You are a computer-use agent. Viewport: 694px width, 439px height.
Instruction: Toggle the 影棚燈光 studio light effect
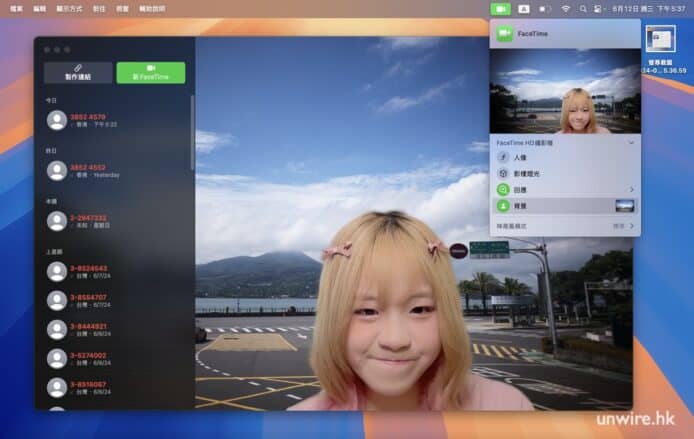(x=503, y=173)
